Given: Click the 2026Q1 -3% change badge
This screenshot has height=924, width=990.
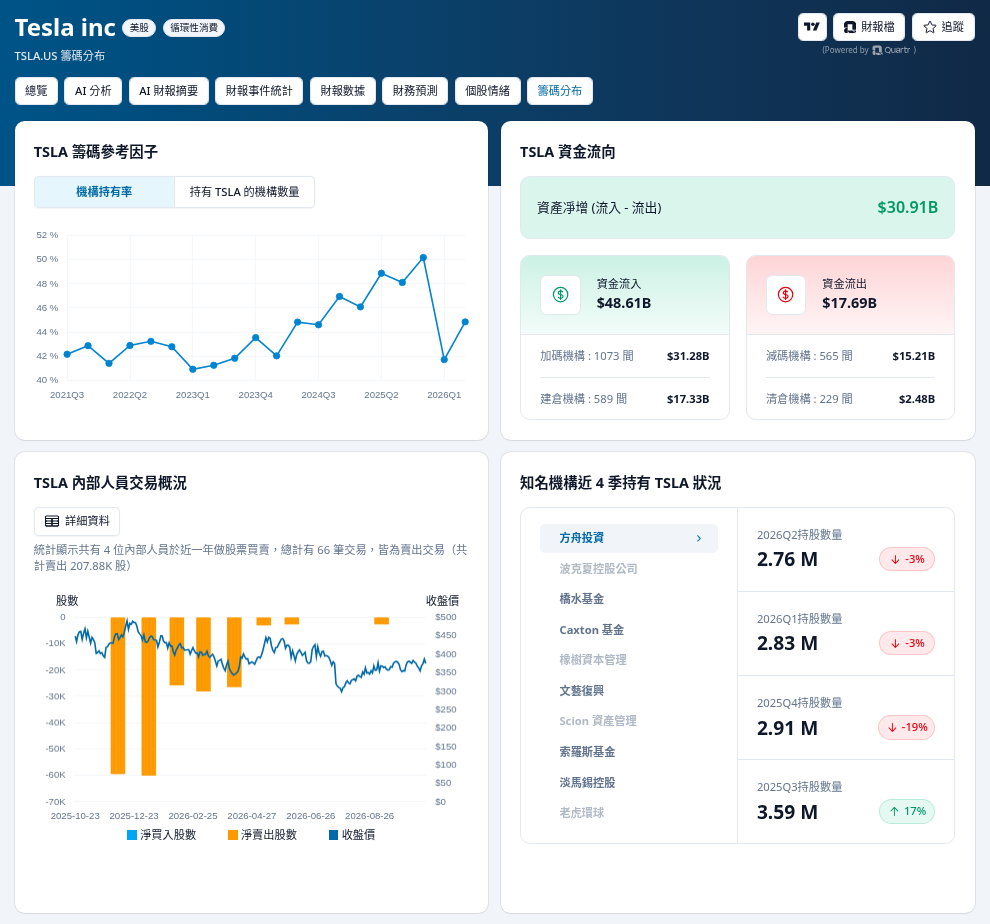Looking at the screenshot, I should pos(907,643).
